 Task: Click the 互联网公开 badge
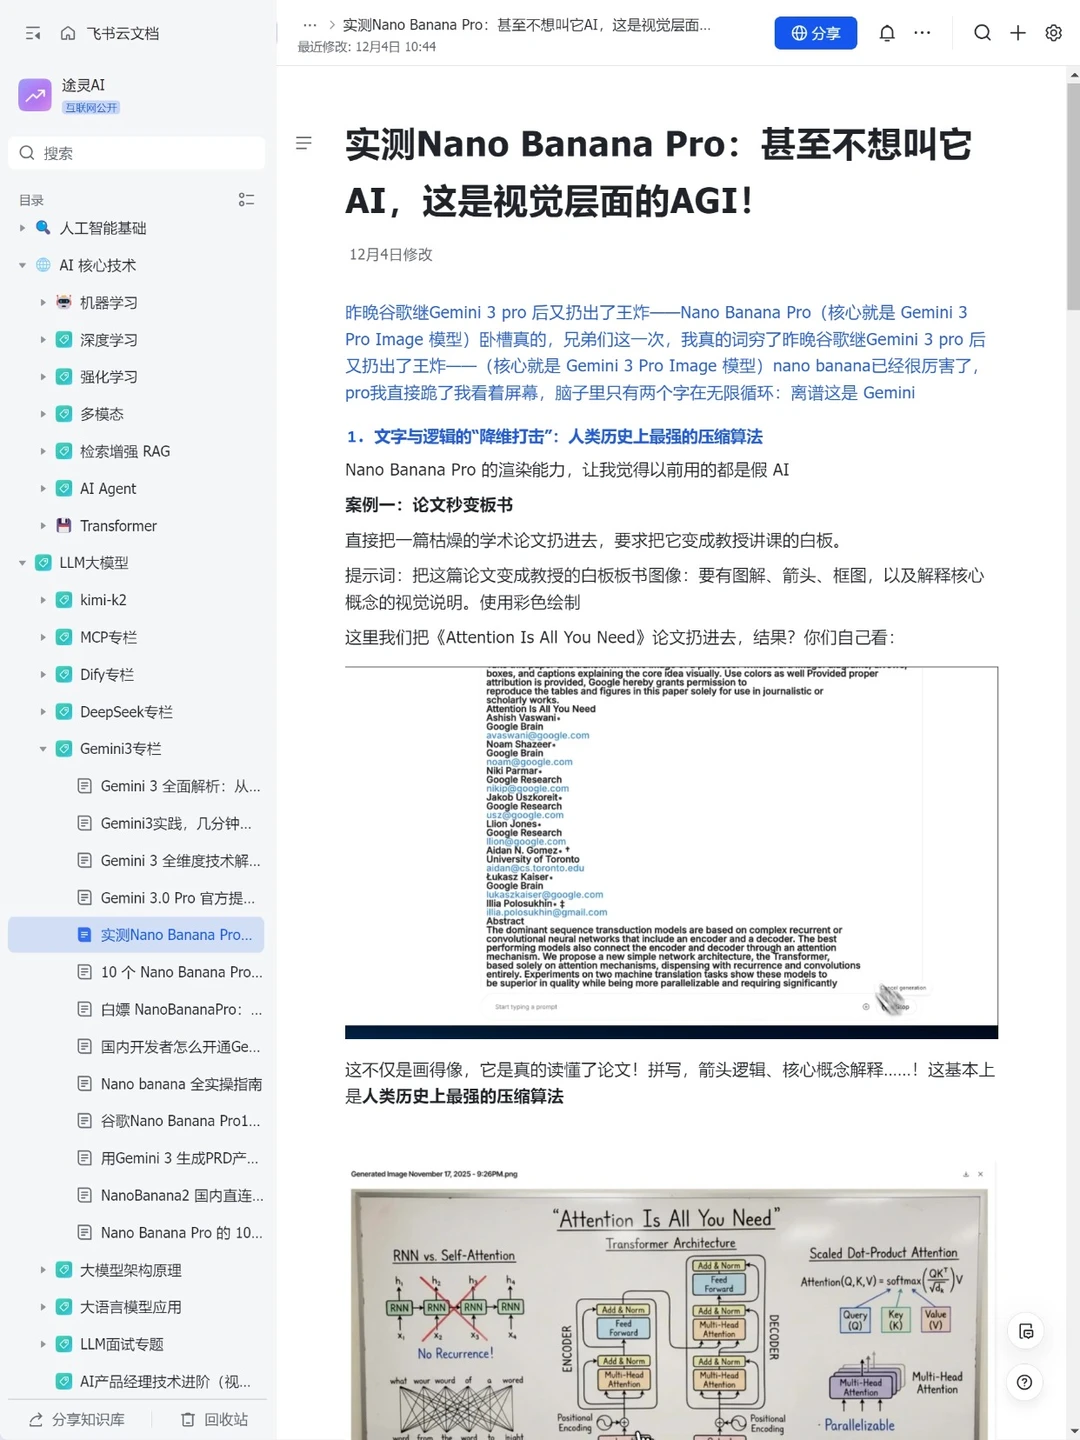click(91, 107)
